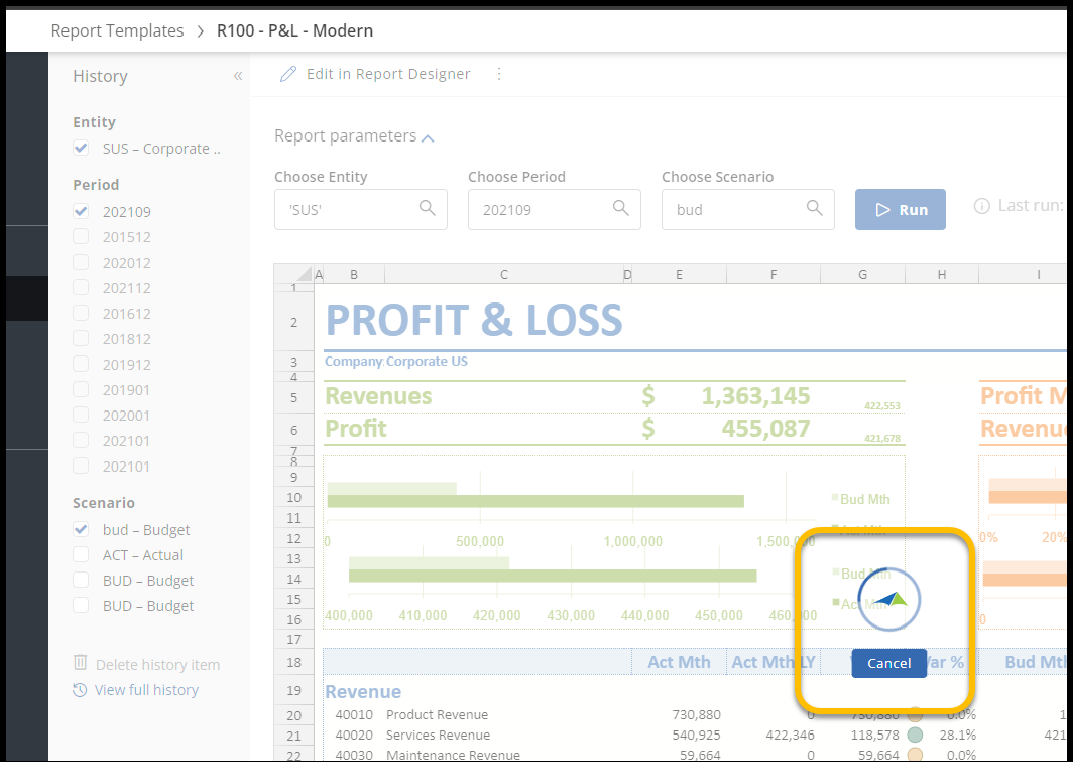1073x762 pixels.
Task: Click the green indicator for Services Revenue
Action: [915, 735]
